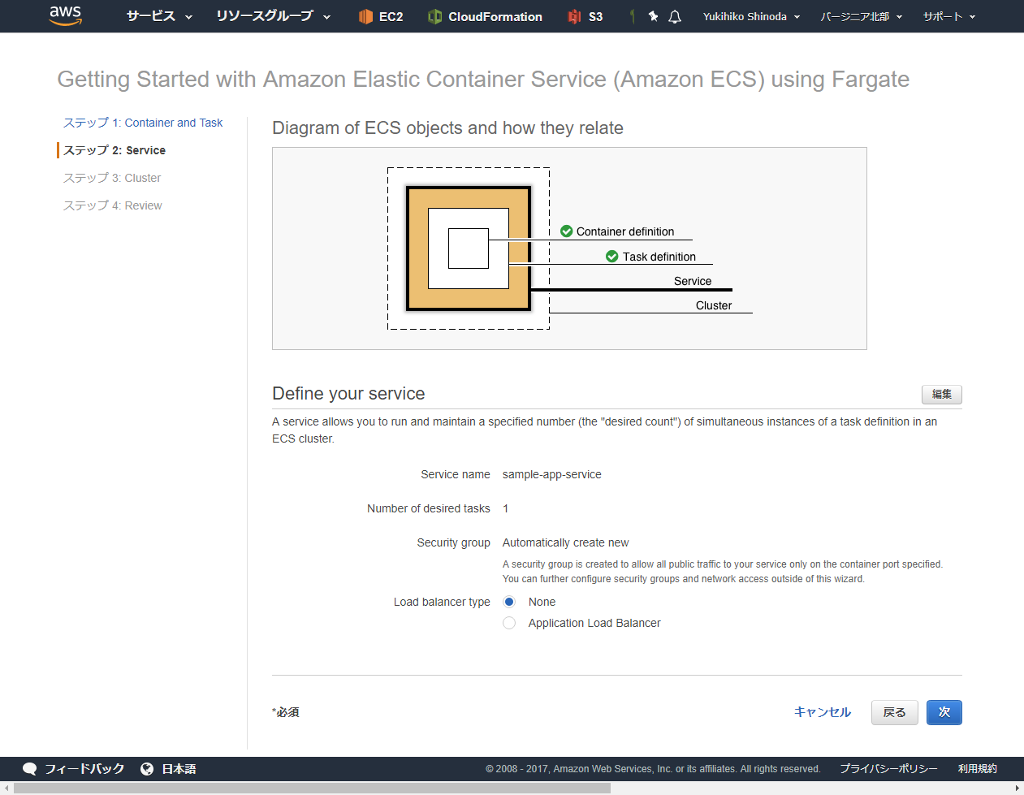Click the Define your service heading
Viewport: 1024px width, 795px height.
(x=348, y=393)
